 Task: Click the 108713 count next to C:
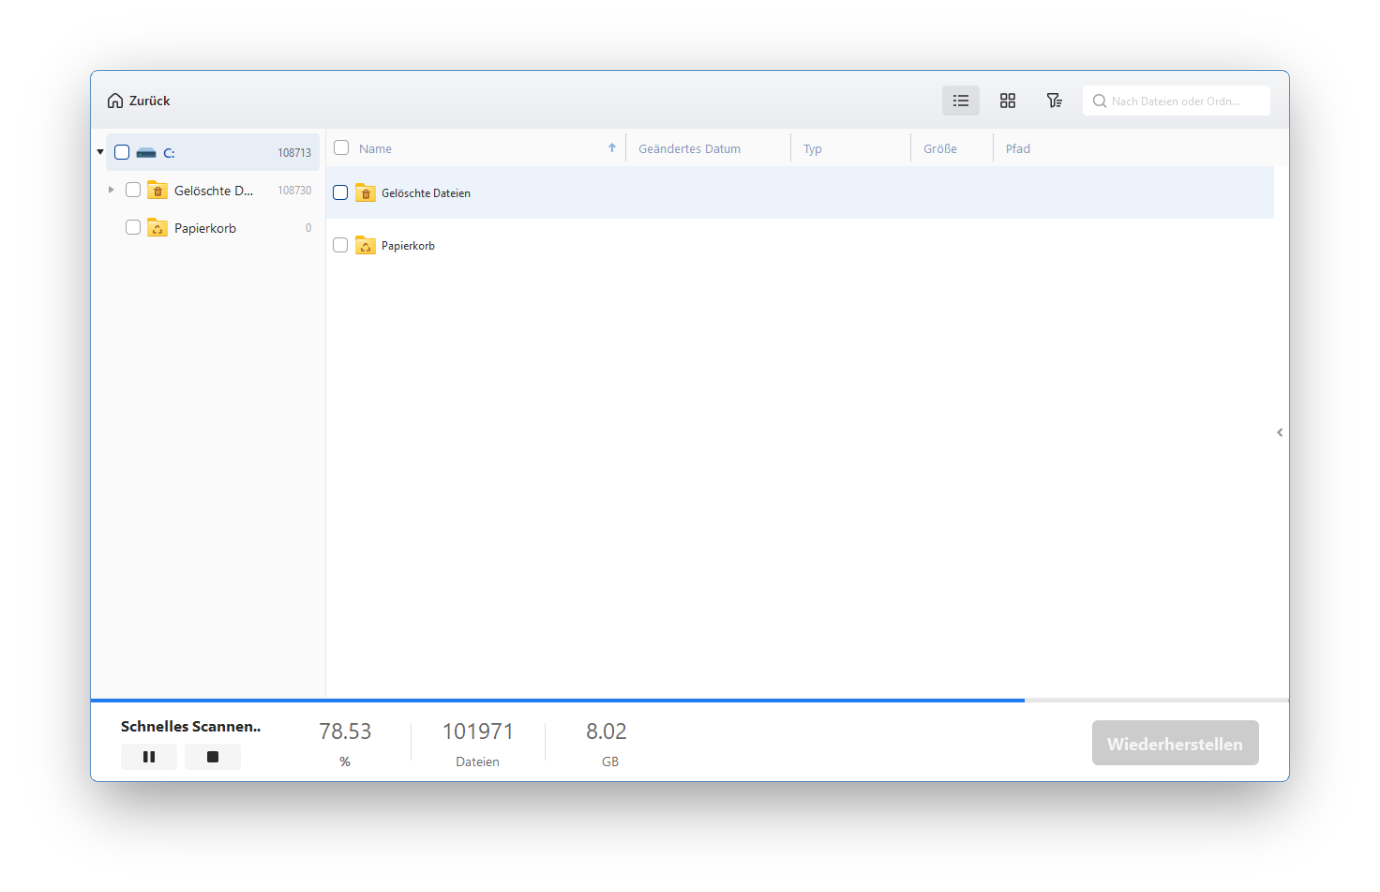coord(294,153)
